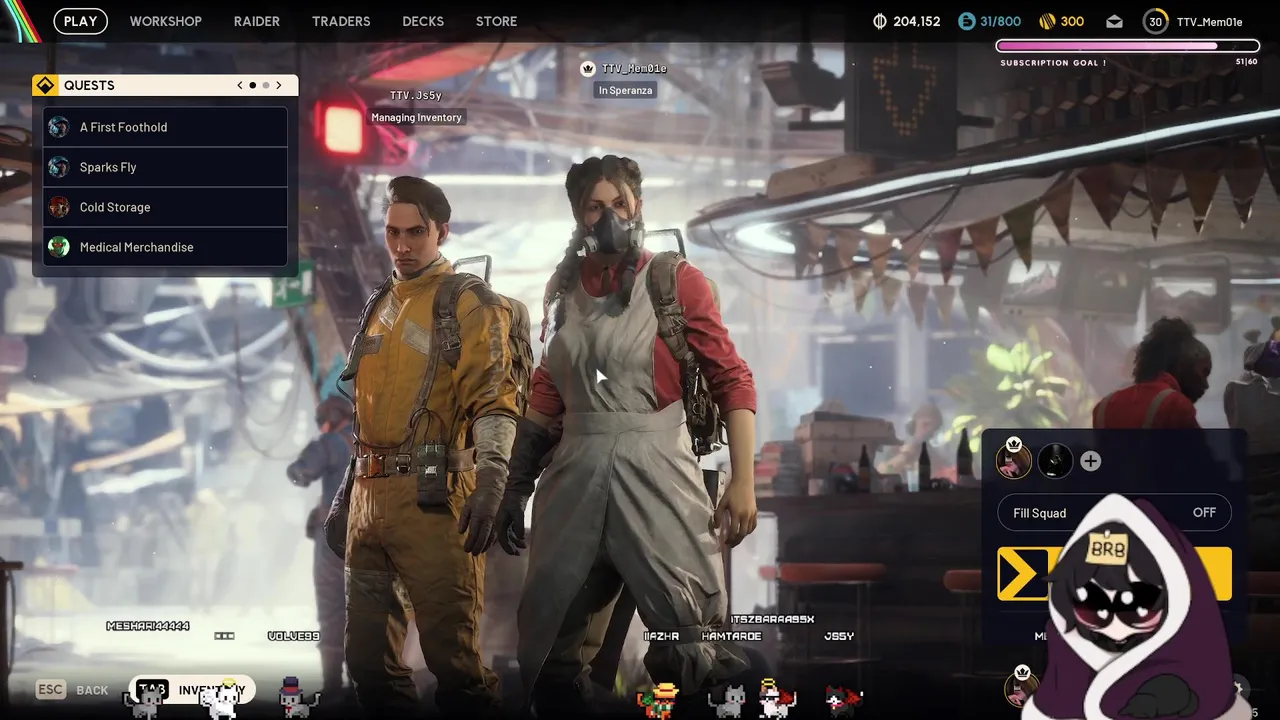Image resolution: width=1280 pixels, height=720 pixels.
Task: Go to next quests page arrow
Action: tap(279, 85)
